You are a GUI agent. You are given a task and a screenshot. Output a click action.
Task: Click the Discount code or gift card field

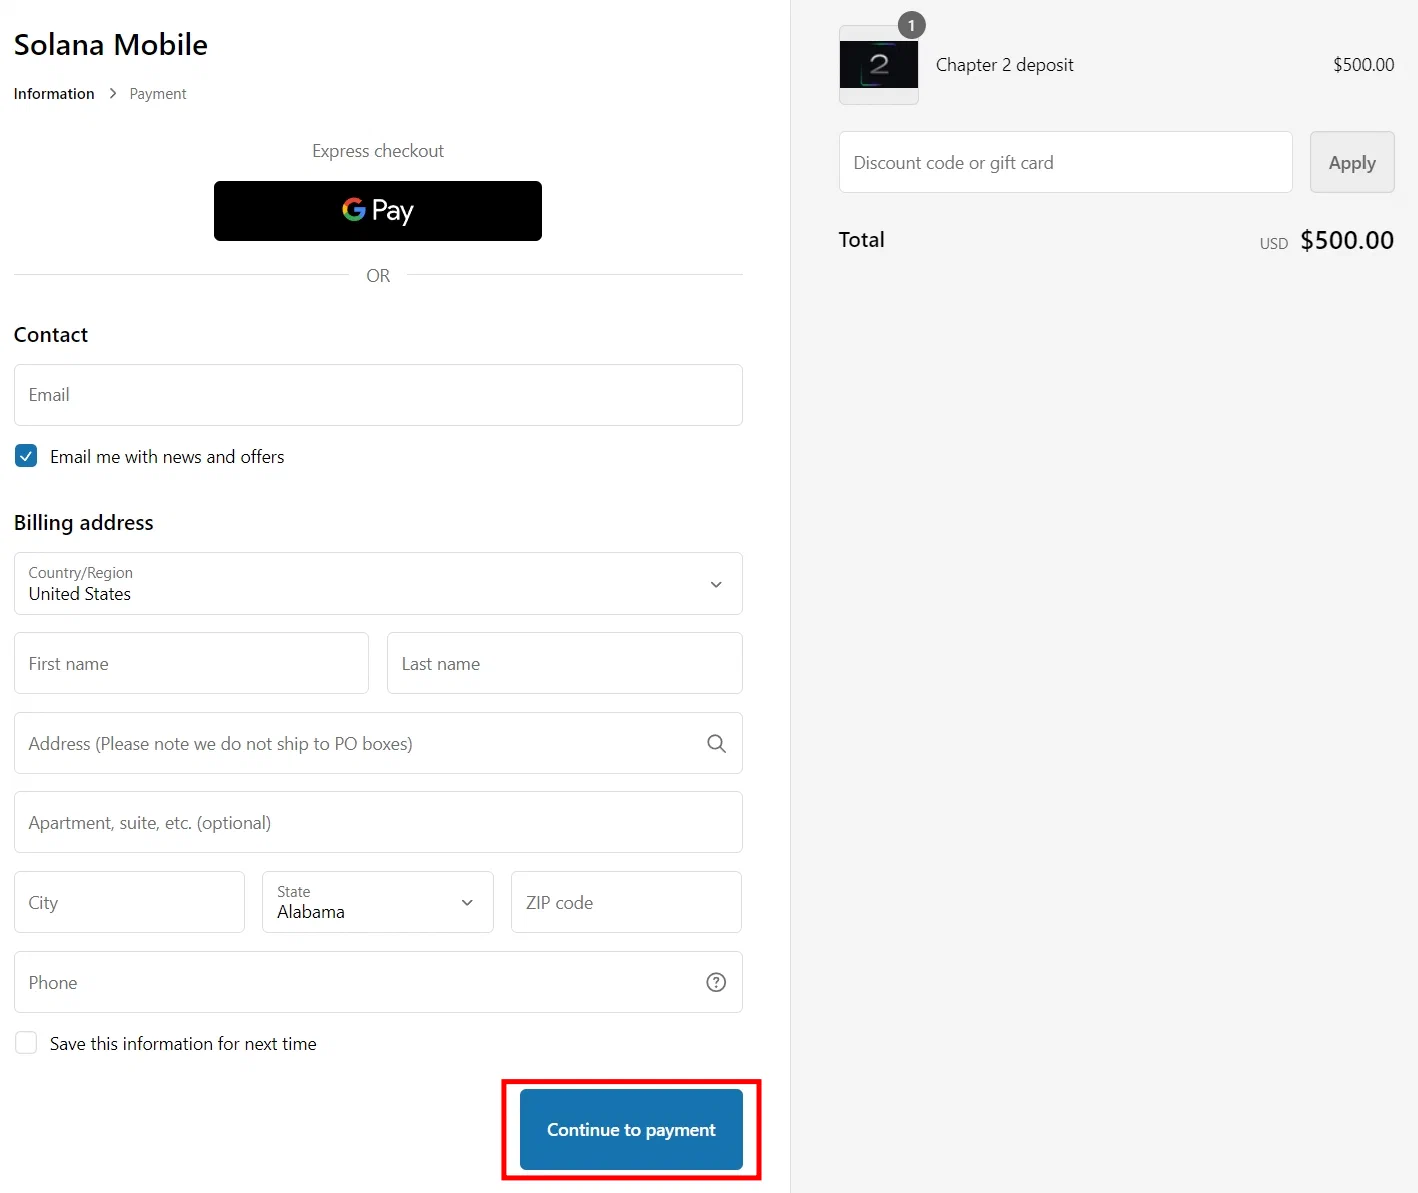coord(1065,162)
